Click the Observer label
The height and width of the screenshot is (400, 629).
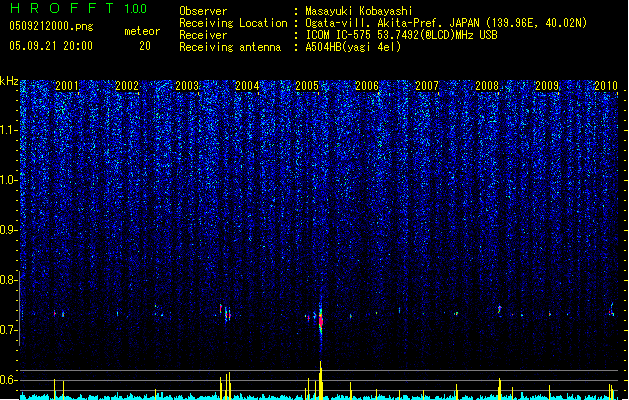coord(203,11)
